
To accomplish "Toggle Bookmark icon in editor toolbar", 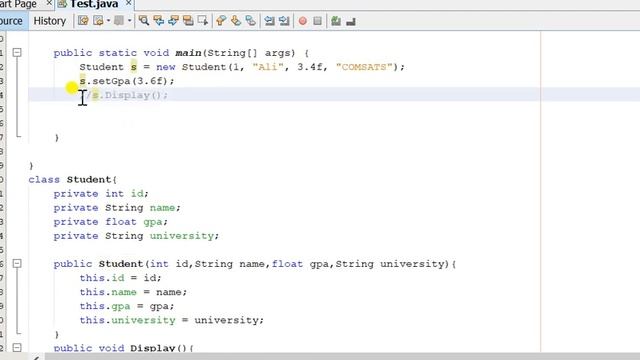I will click(251, 21).
